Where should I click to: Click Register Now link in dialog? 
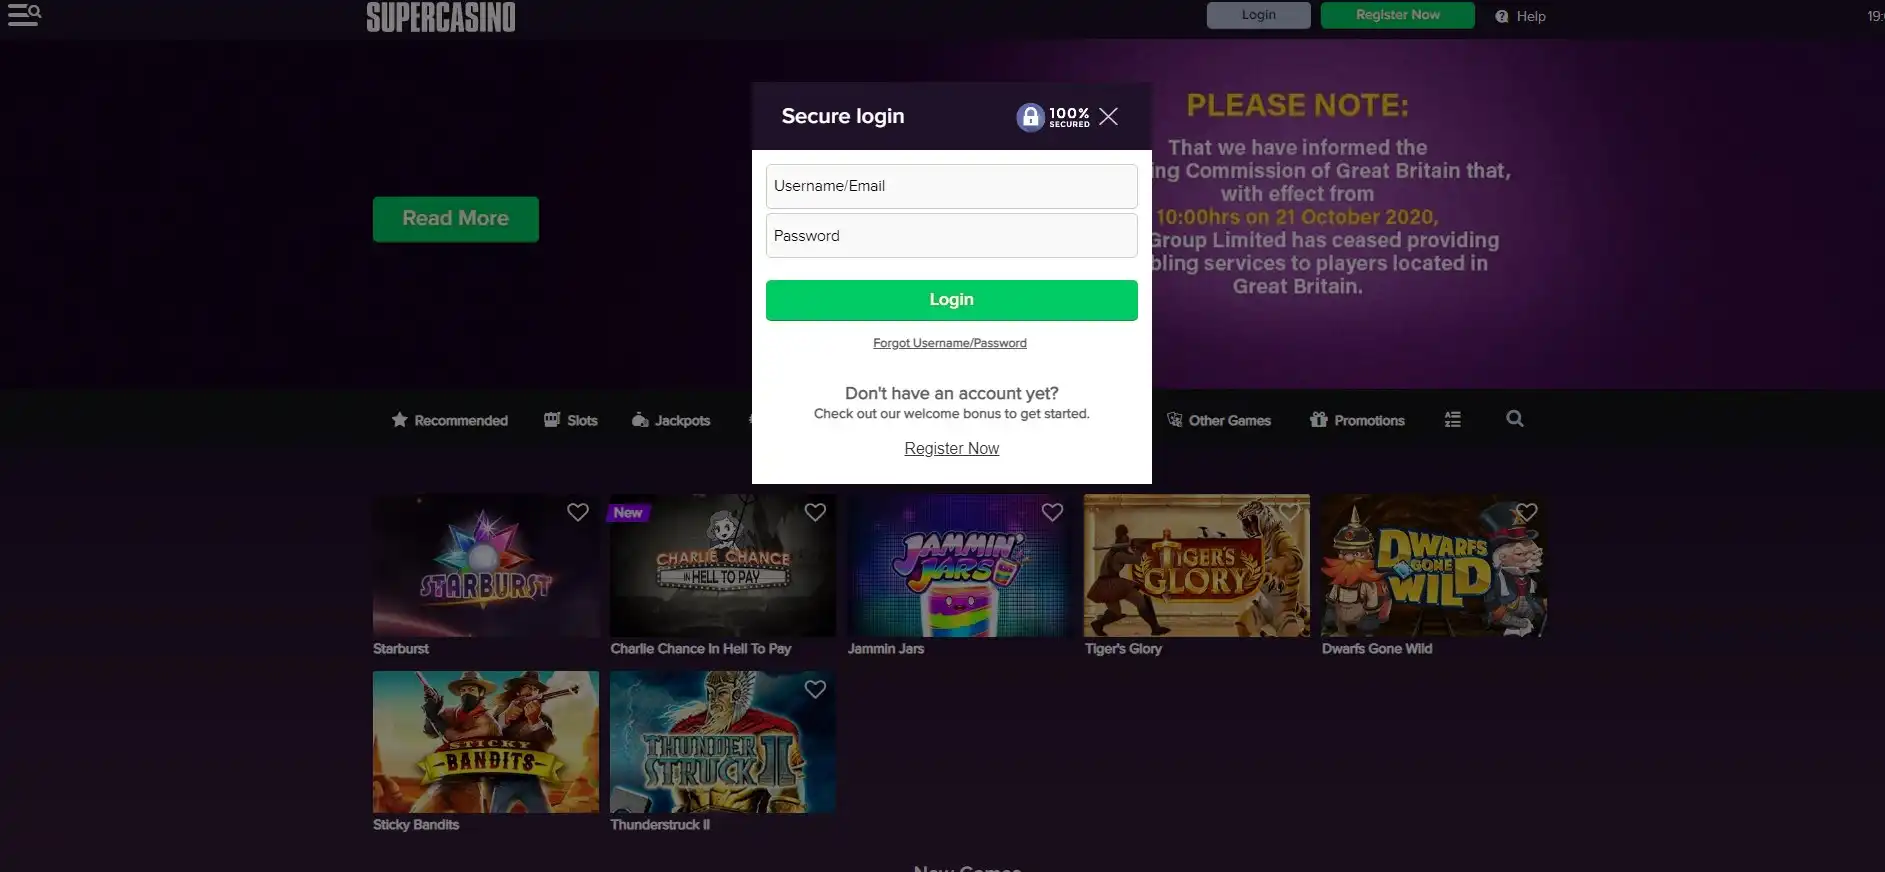pyautogui.click(x=951, y=449)
